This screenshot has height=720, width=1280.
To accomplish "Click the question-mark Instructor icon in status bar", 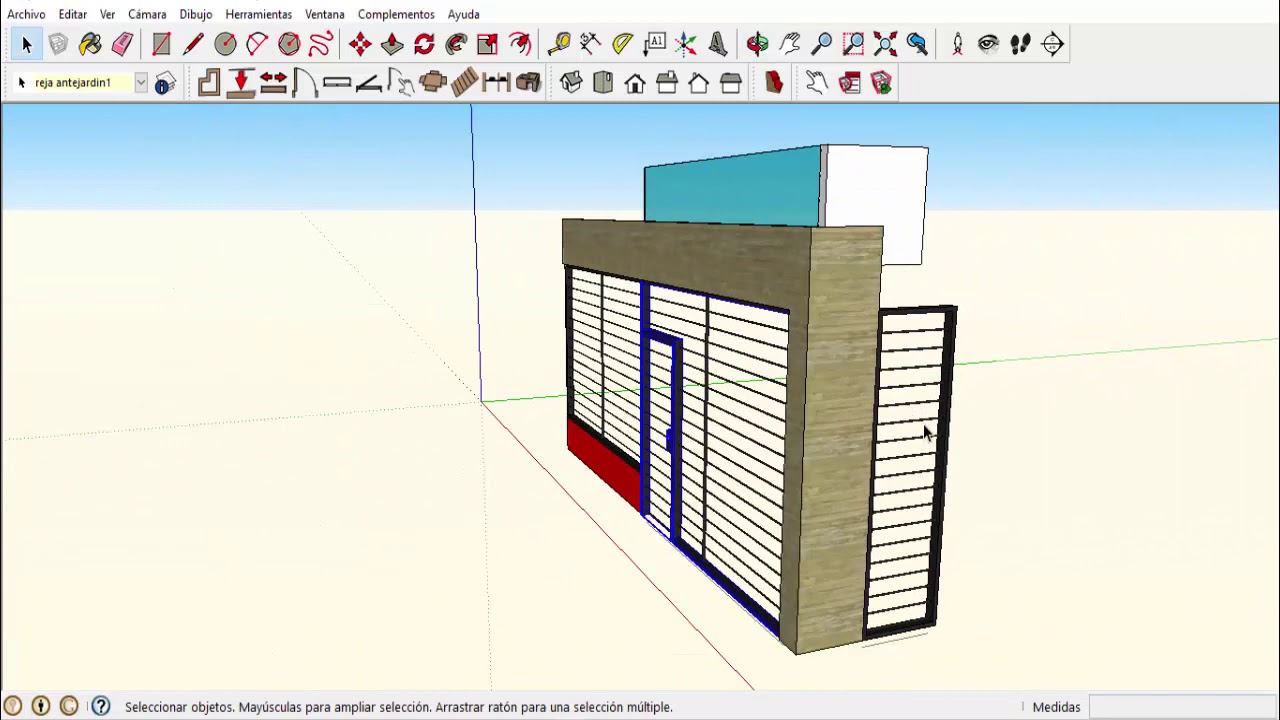I will coord(101,707).
